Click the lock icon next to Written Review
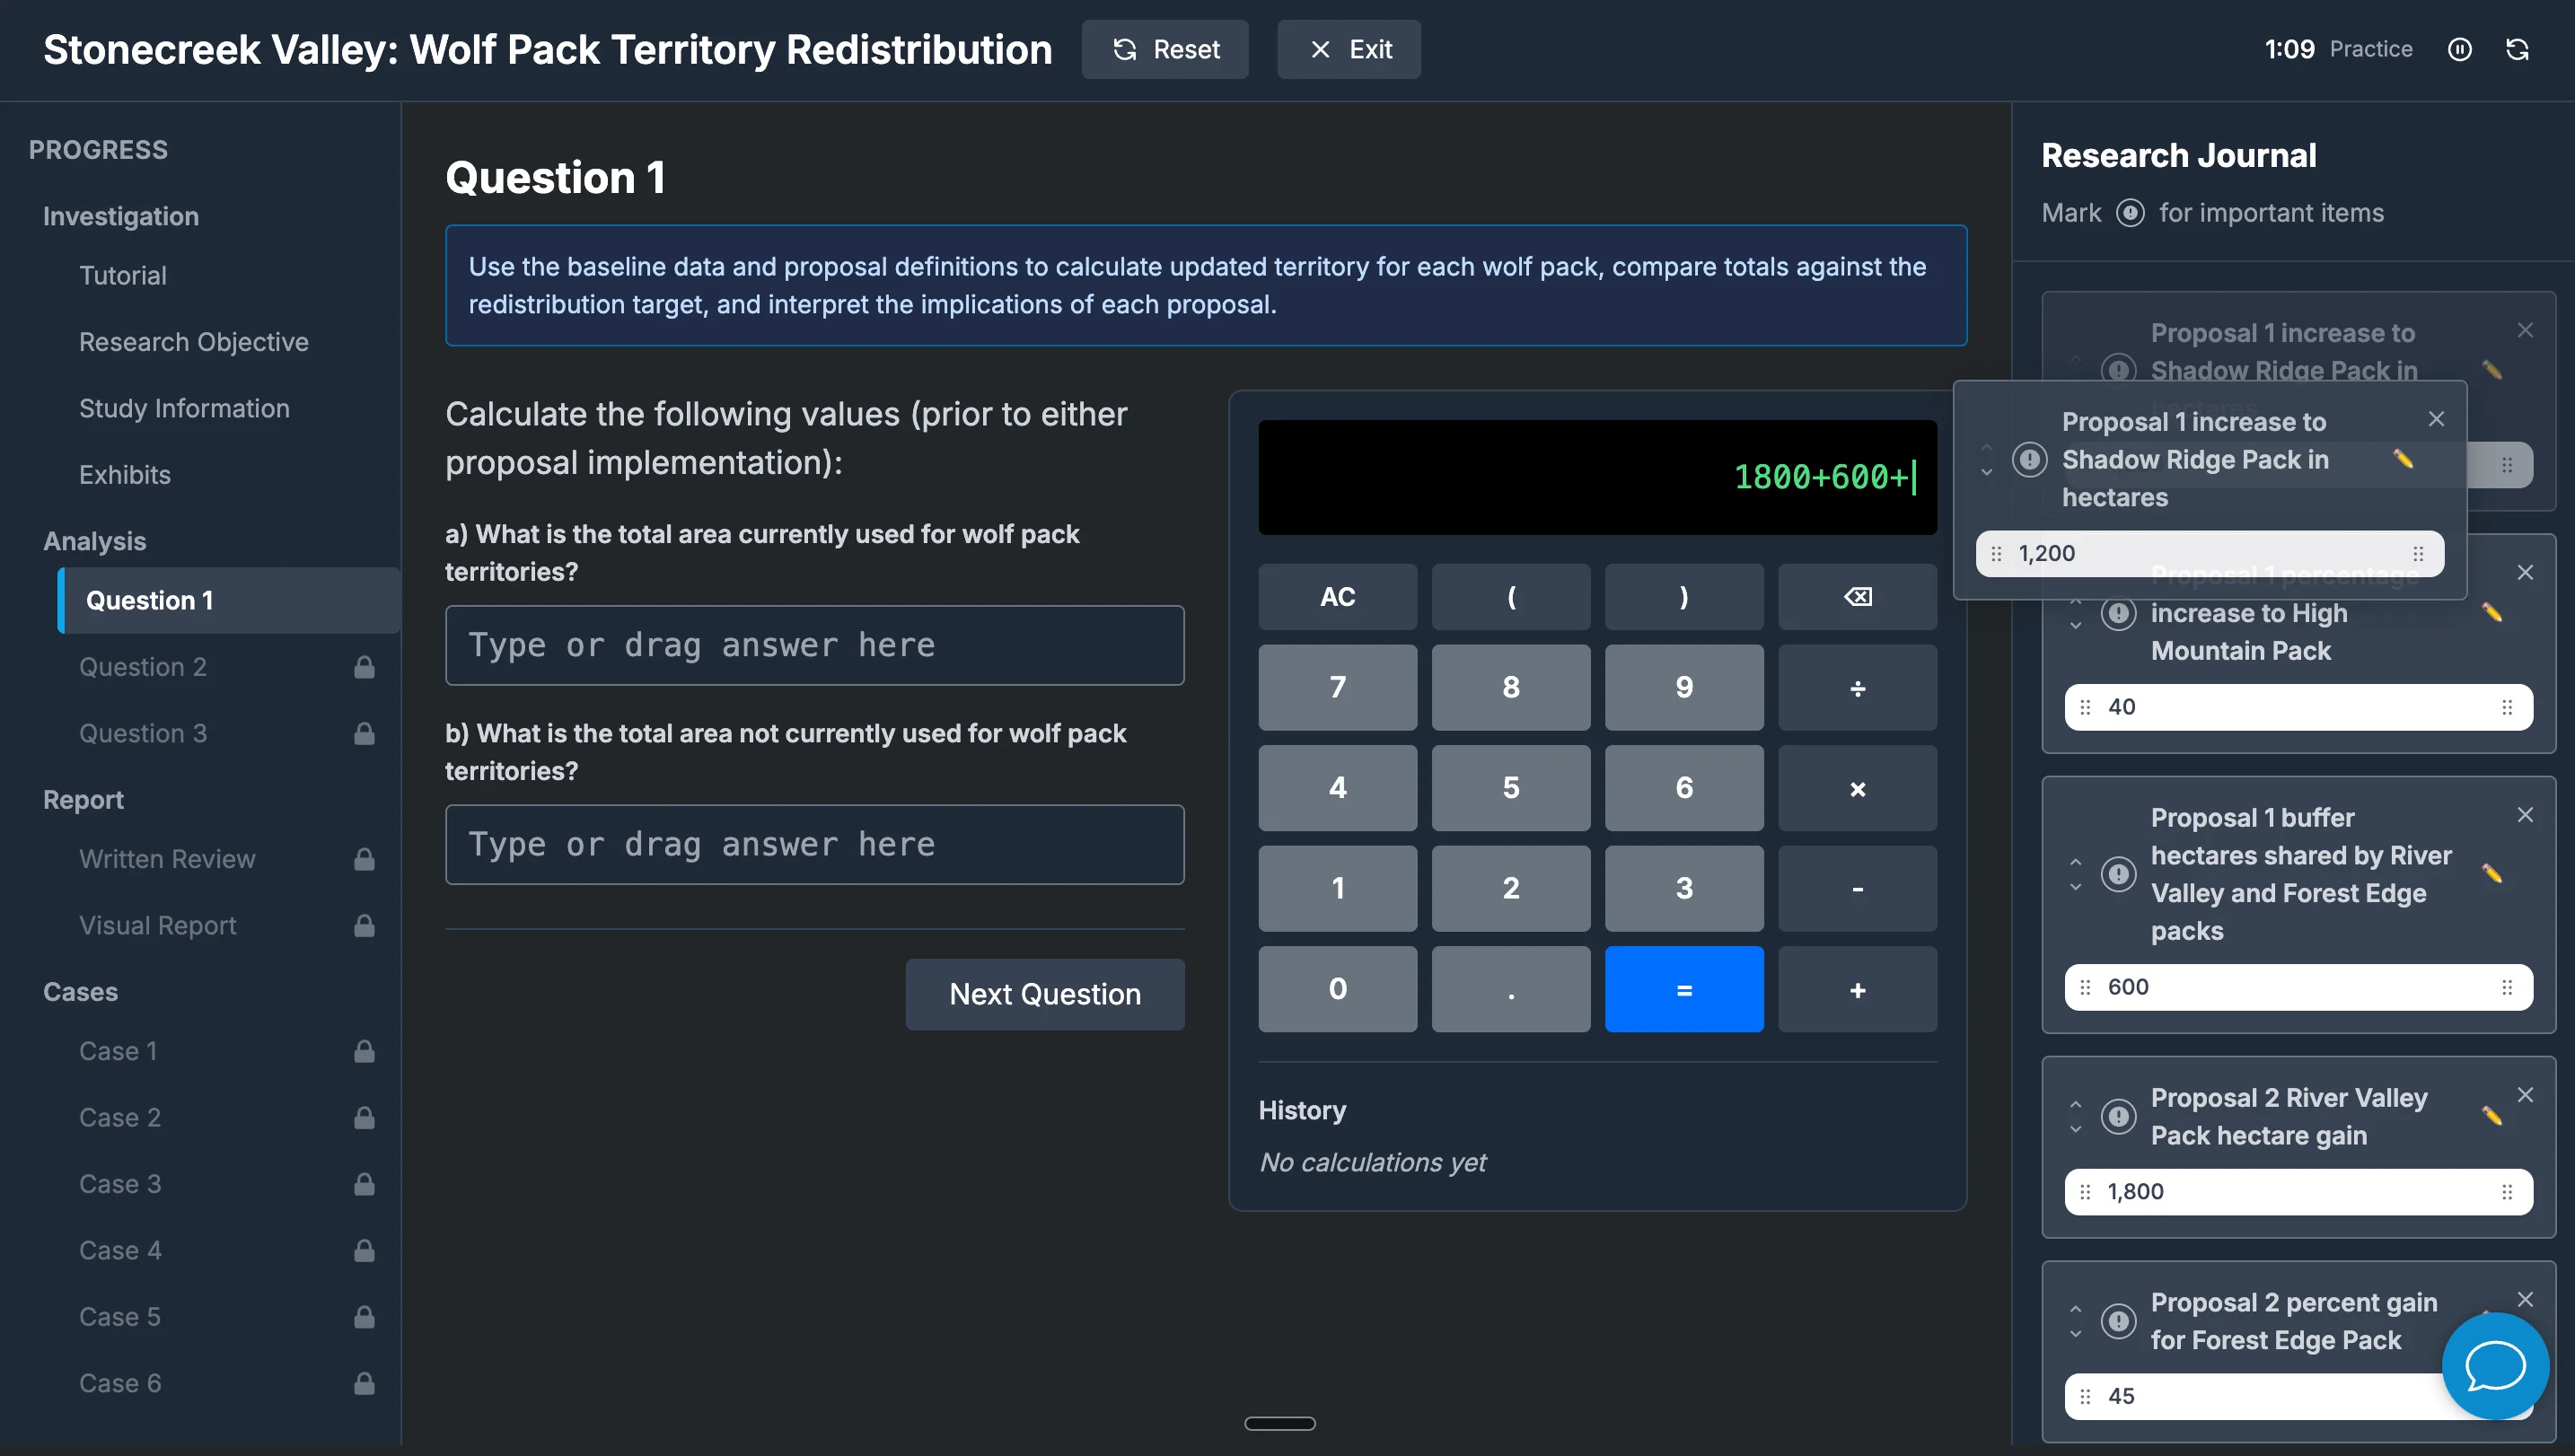The width and height of the screenshot is (2575, 1456). pos(364,859)
